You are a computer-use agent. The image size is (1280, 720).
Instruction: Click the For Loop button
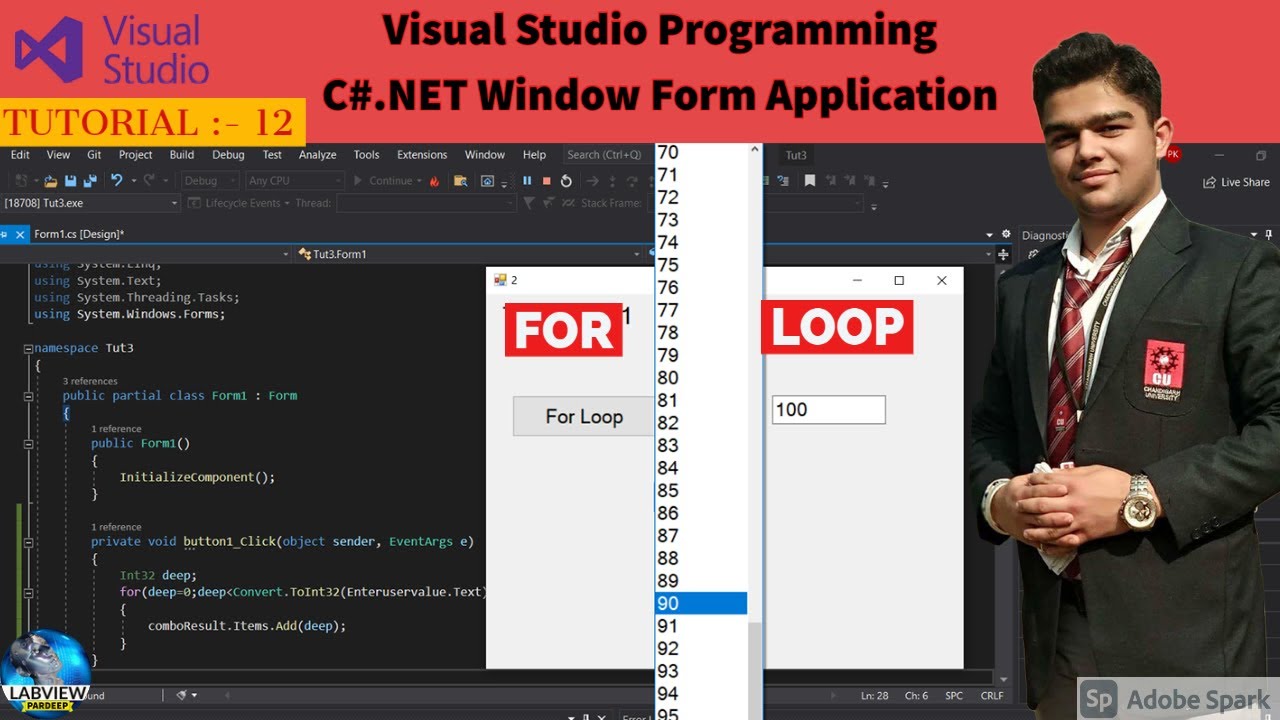584,416
